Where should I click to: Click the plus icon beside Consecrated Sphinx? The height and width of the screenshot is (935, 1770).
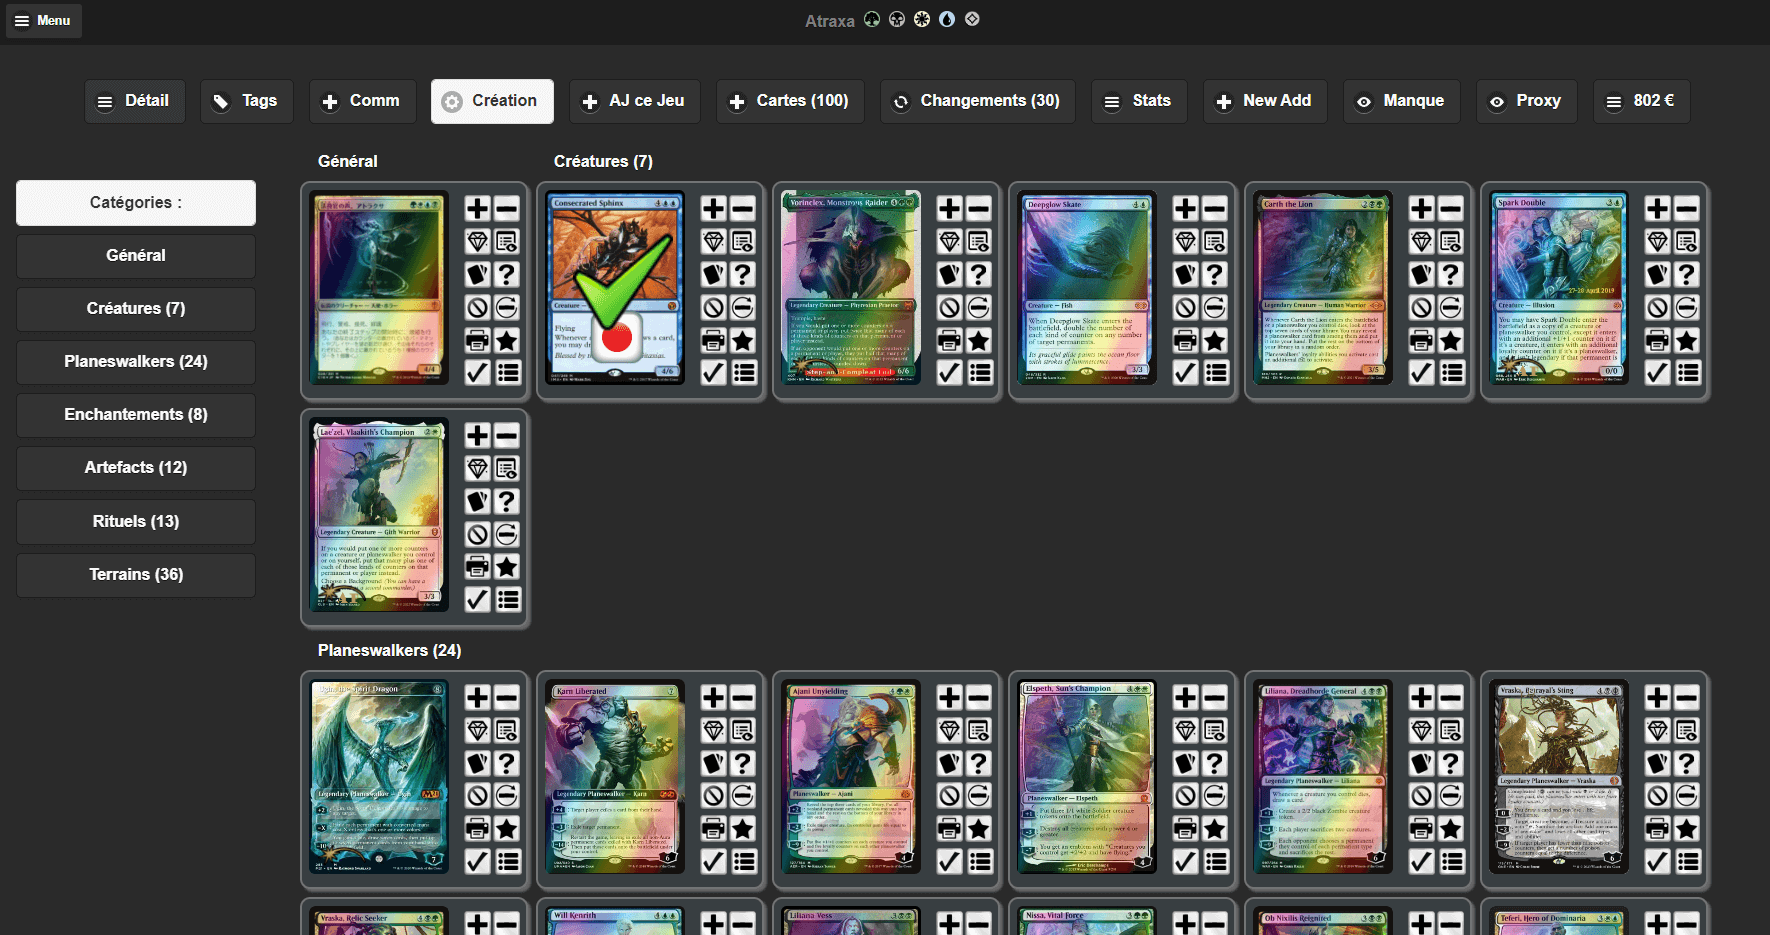pos(713,208)
